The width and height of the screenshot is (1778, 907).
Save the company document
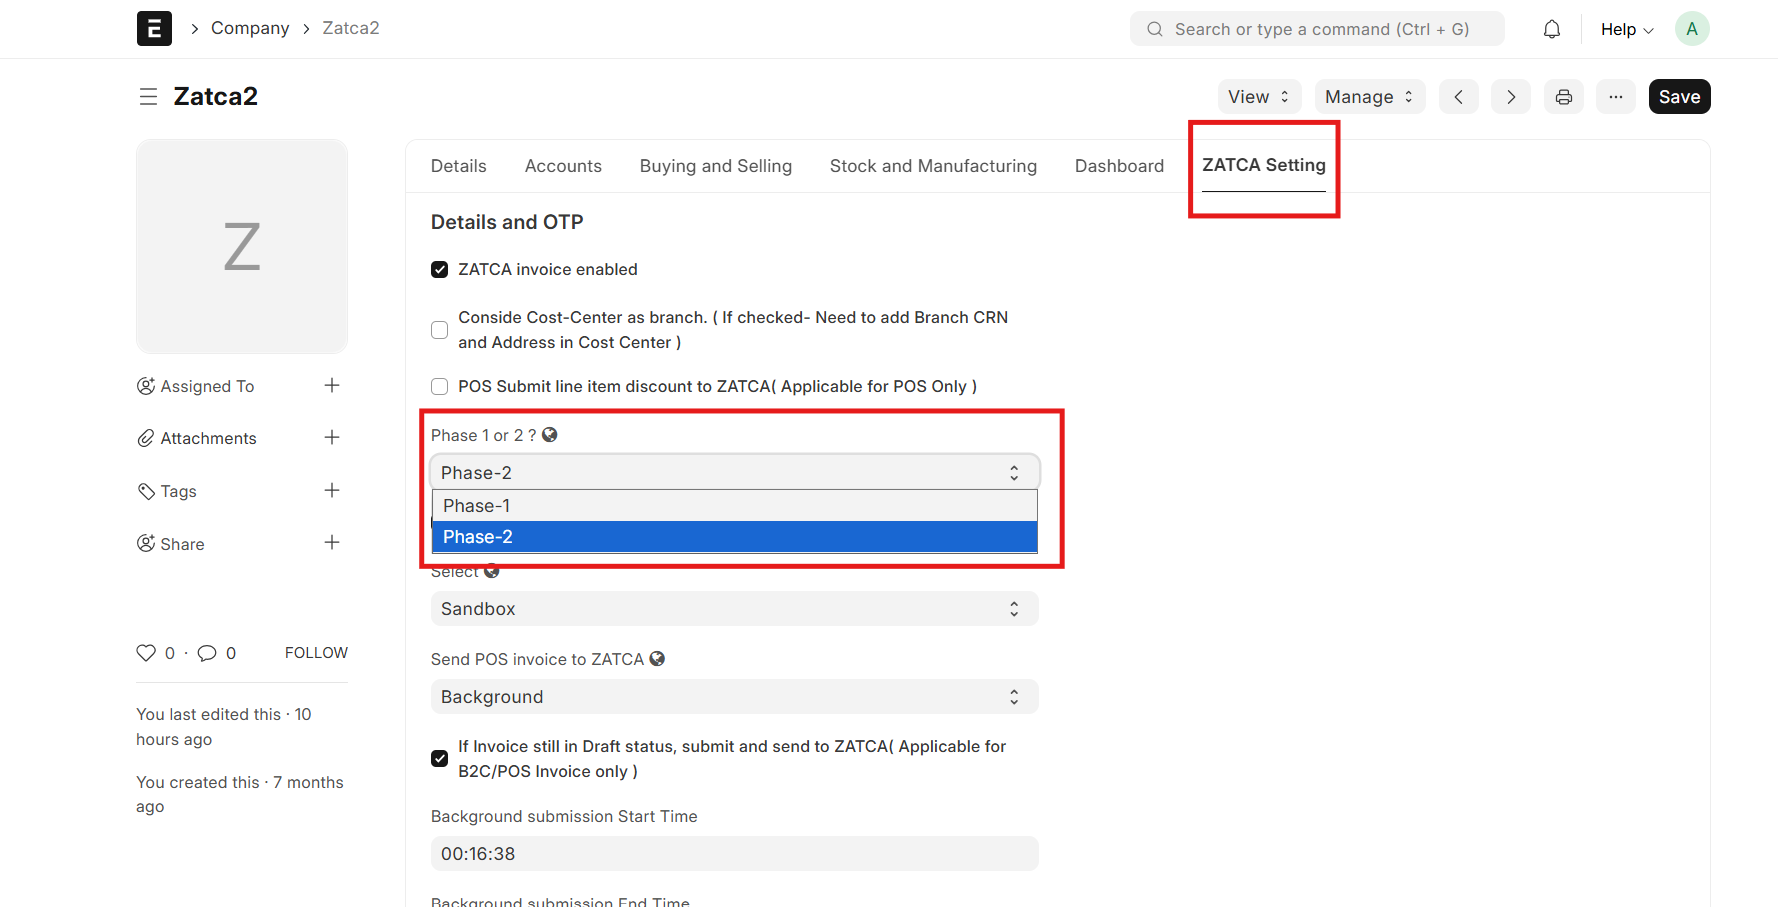click(x=1679, y=97)
